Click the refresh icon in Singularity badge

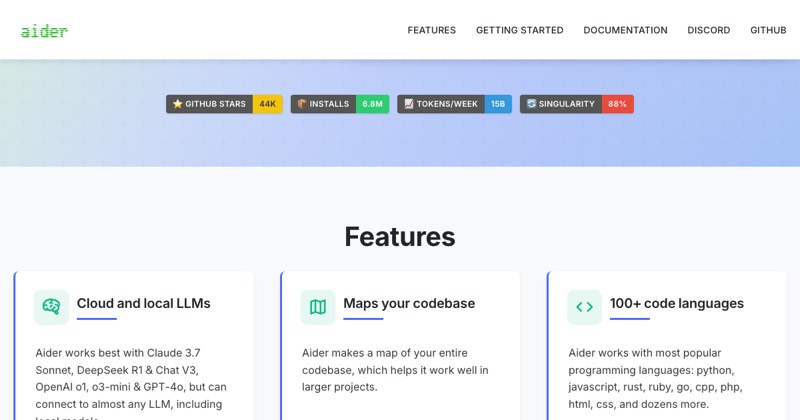[x=531, y=104]
